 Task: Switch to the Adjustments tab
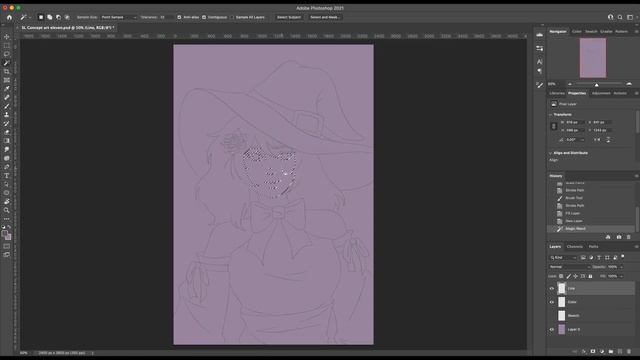click(x=601, y=93)
